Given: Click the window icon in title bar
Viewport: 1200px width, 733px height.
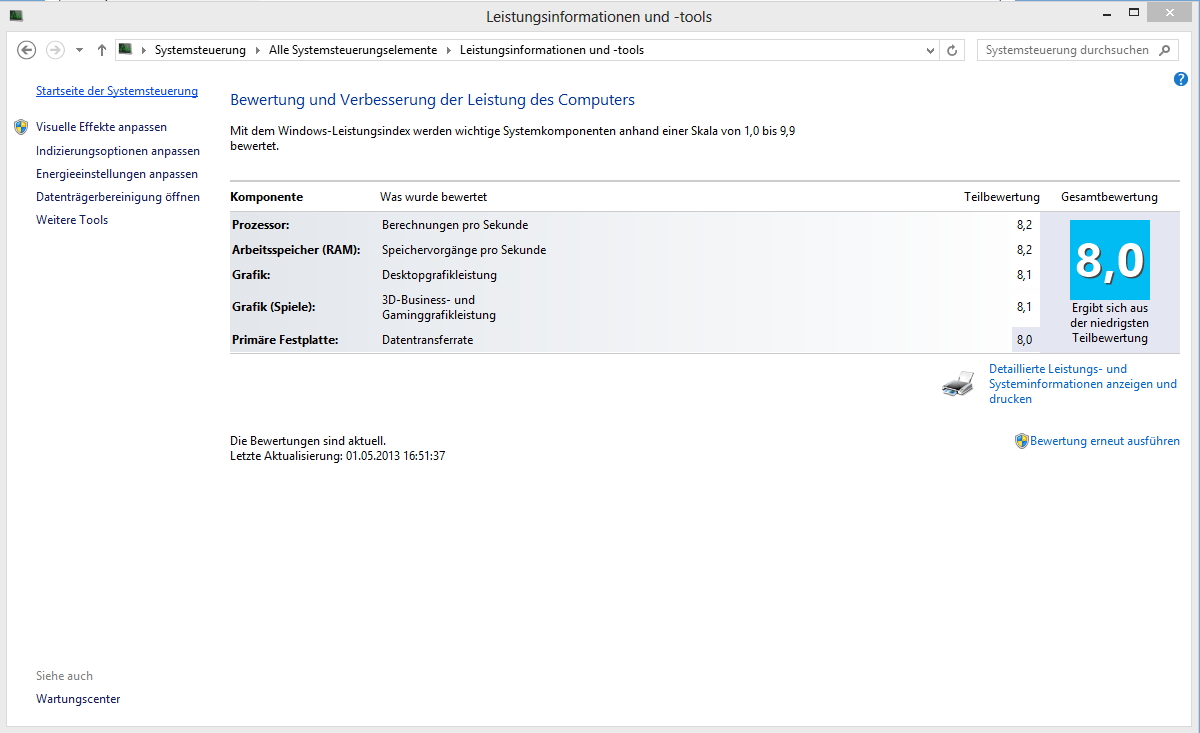Looking at the screenshot, I should pyautogui.click(x=17, y=16).
